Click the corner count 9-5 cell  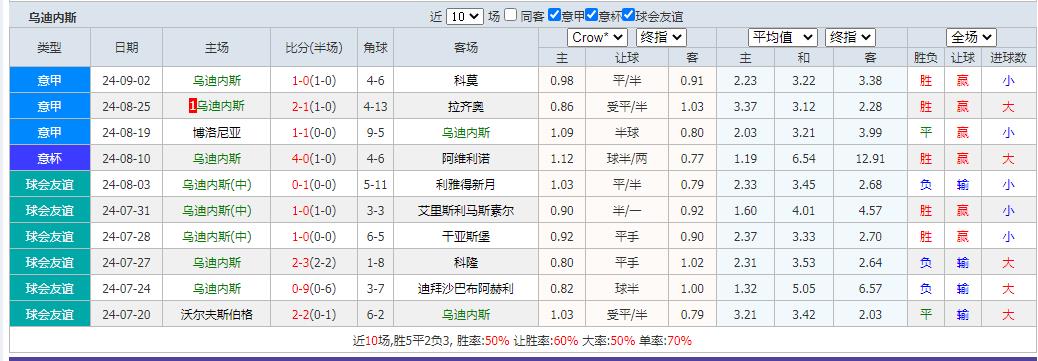click(x=375, y=132)
